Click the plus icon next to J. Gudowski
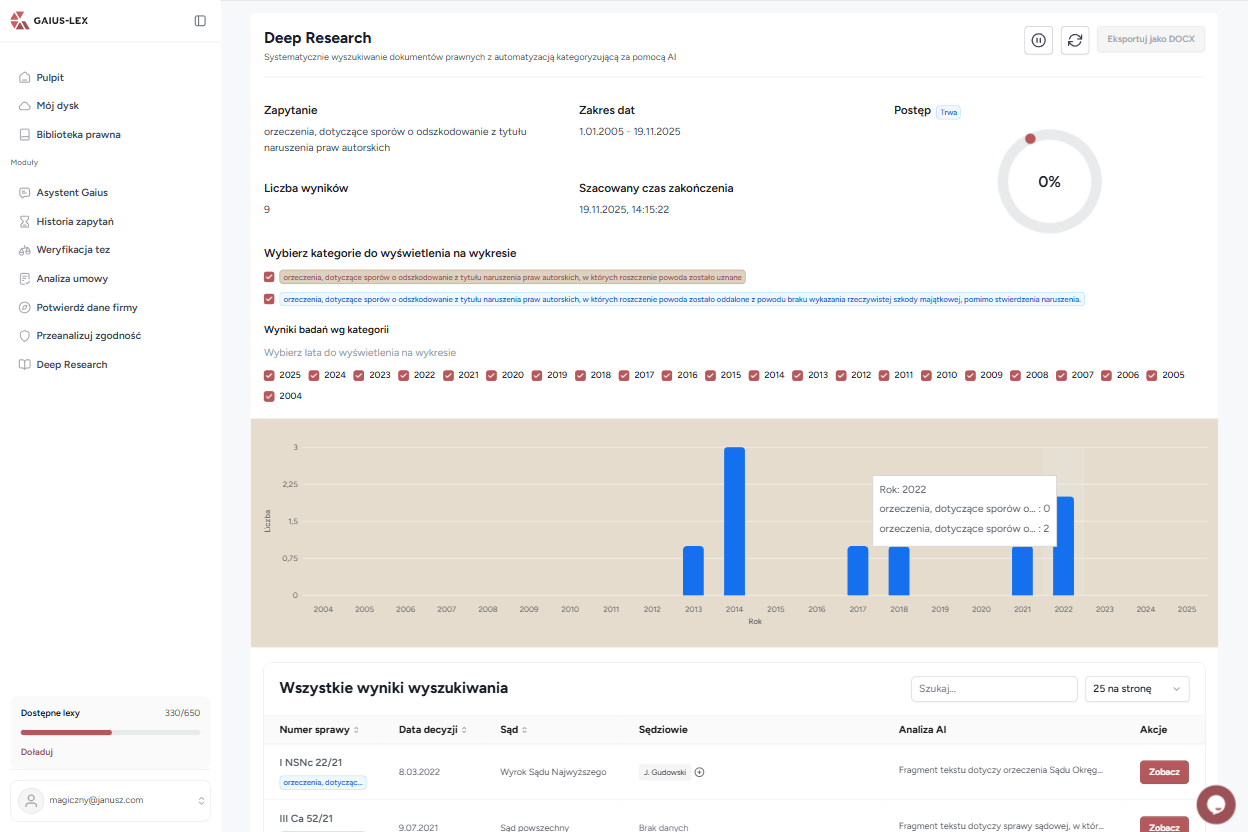 pos(700,772)
